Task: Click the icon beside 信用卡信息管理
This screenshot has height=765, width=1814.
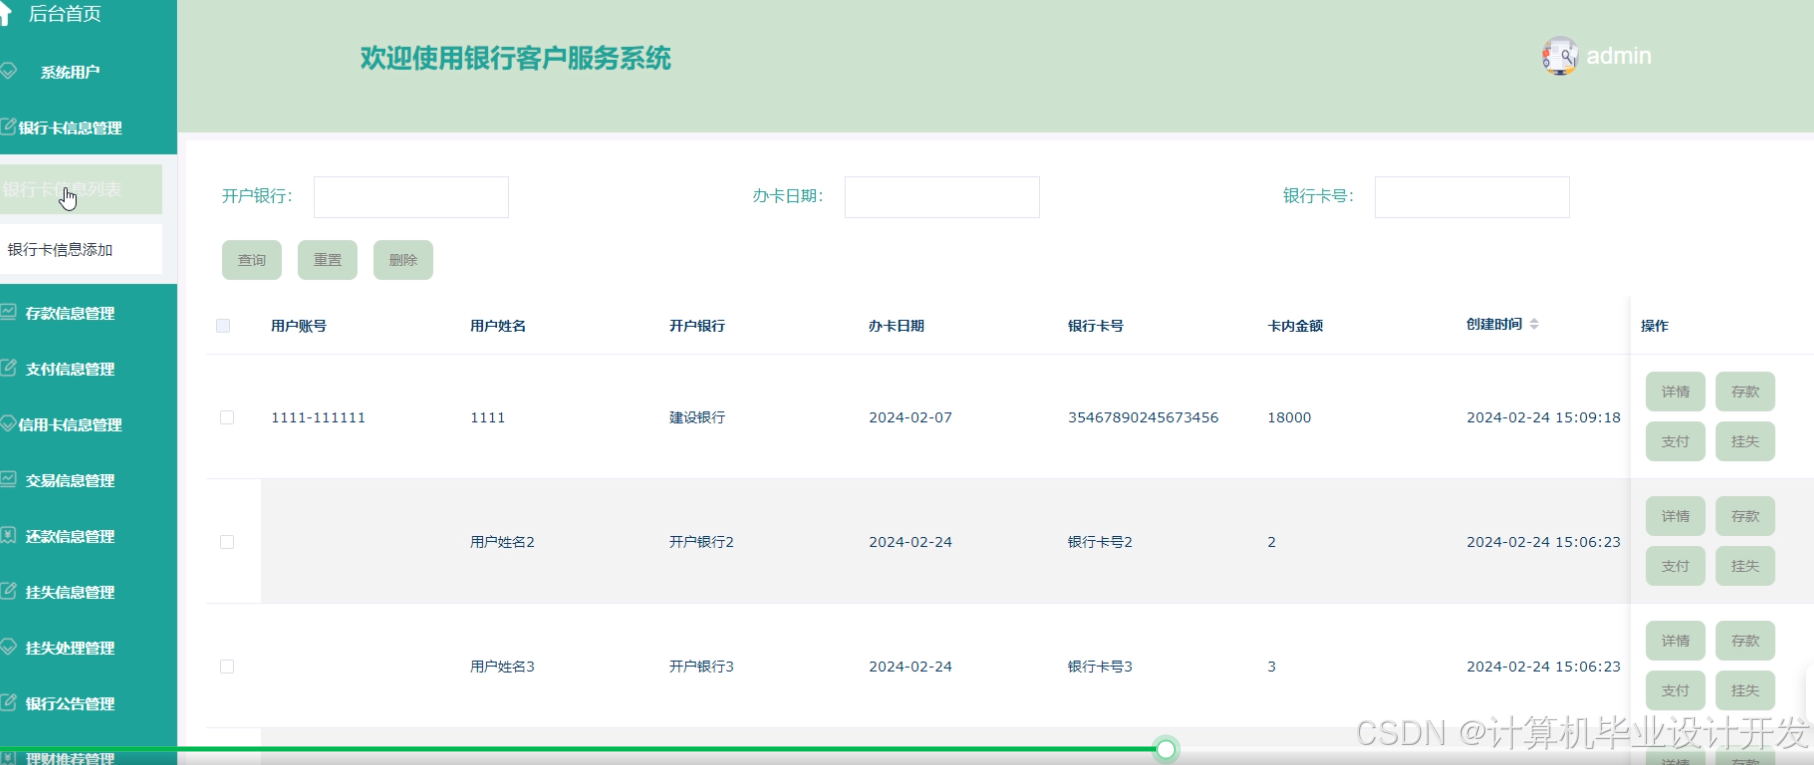Action: point(8,424)
